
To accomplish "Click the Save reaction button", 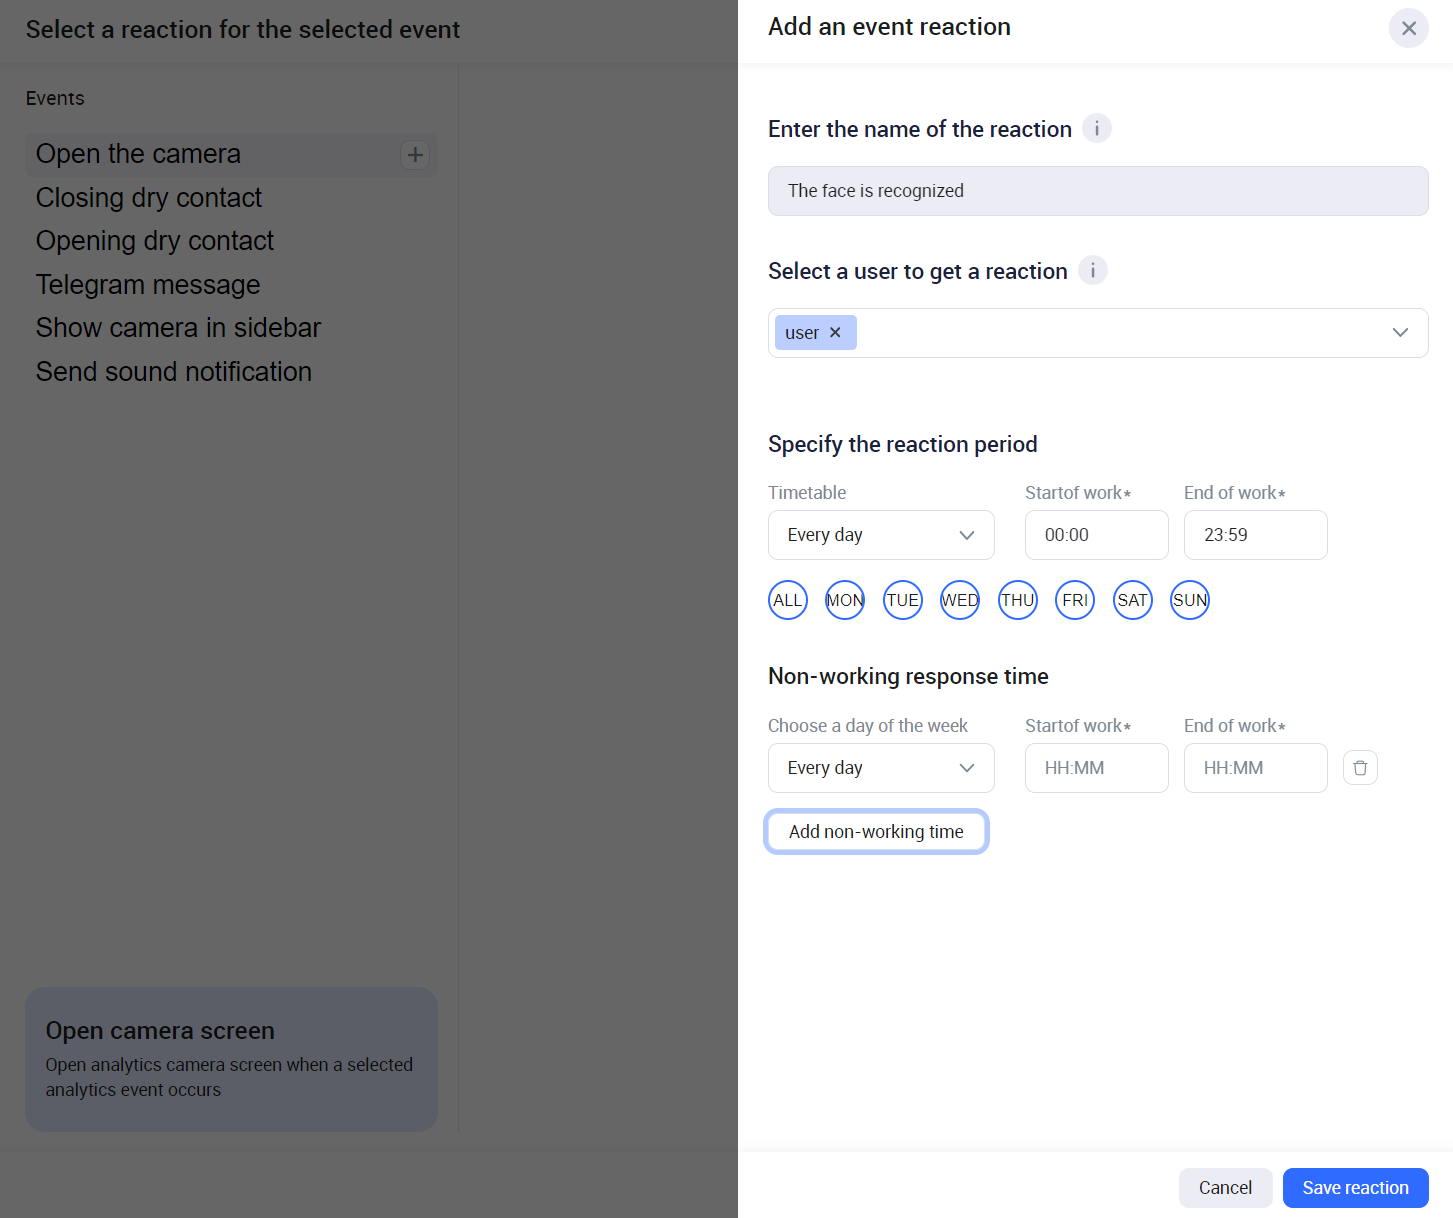I will (1355, 1188).
